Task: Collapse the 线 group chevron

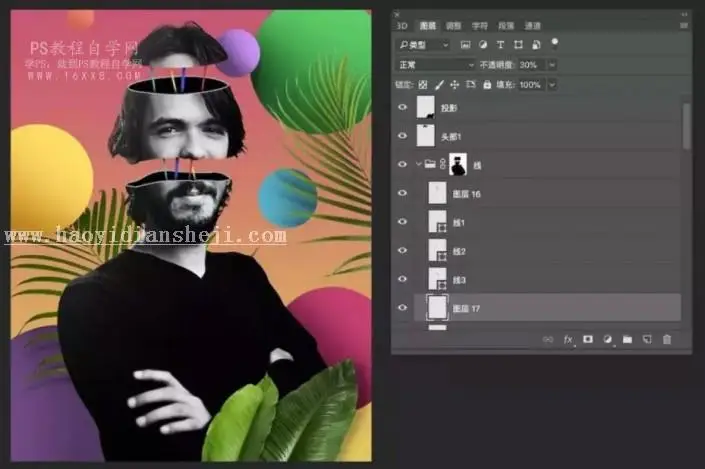Action: (418, 164)
